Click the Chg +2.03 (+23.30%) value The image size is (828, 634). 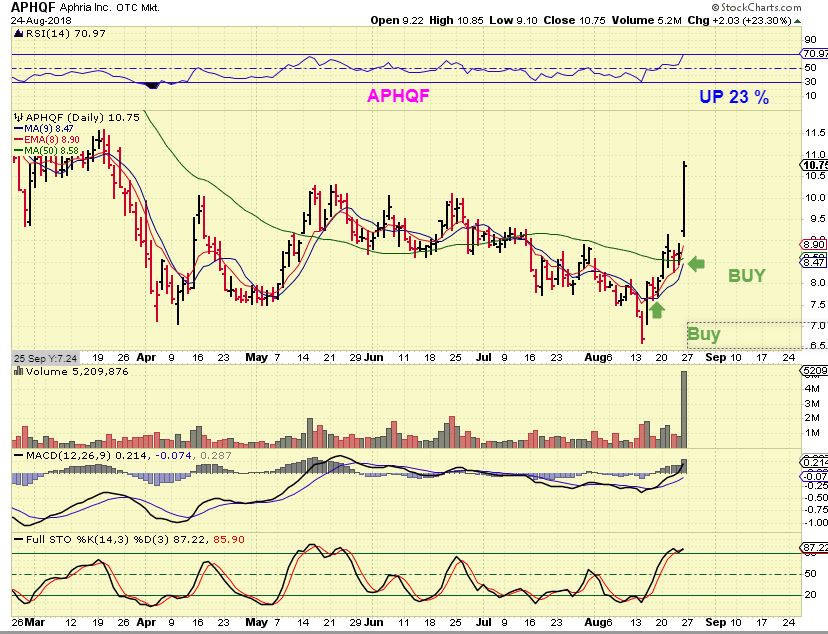click(x=739, y=21)
